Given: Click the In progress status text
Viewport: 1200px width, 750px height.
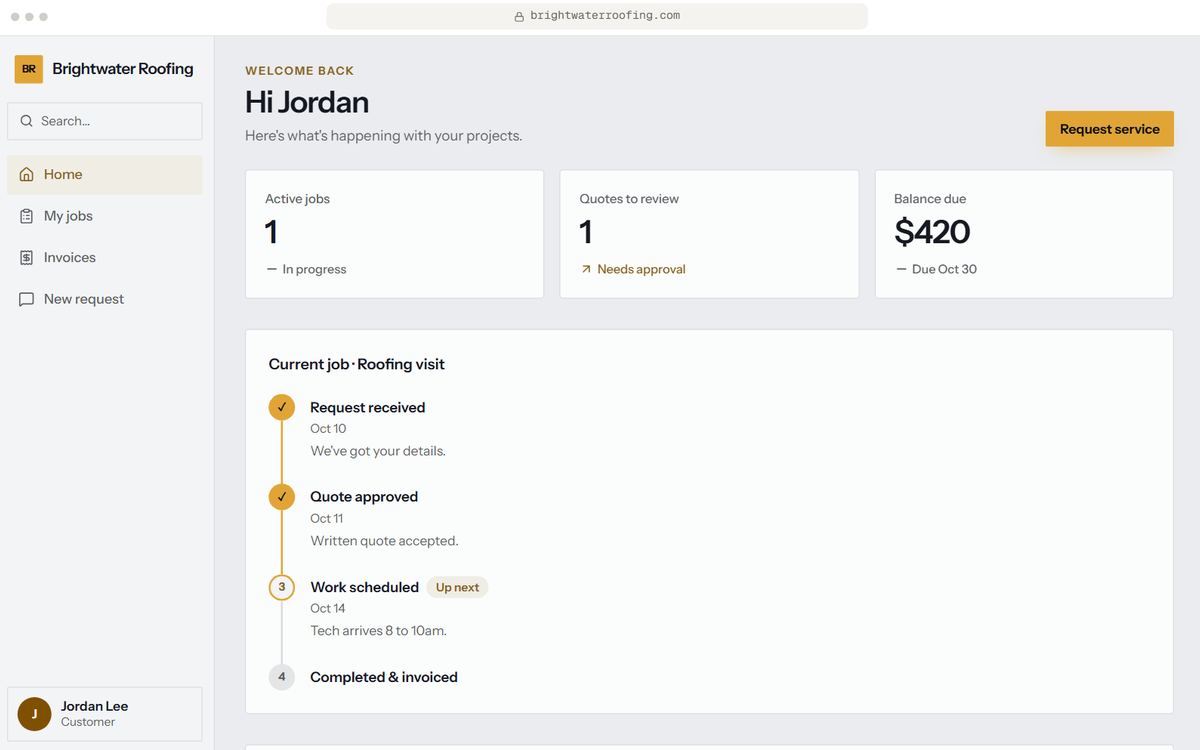Looking at the screenshot, I should tap(314, 269).
